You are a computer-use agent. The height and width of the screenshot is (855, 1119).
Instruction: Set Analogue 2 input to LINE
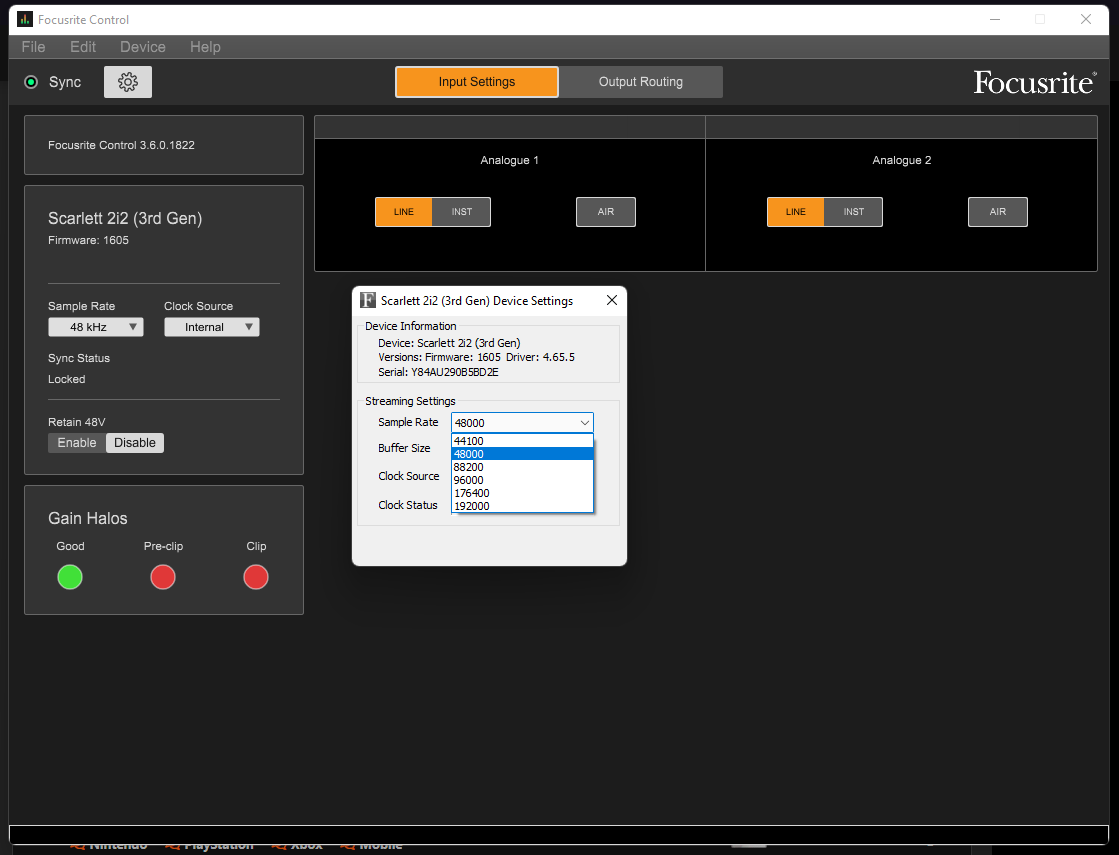[x=796, y=212]
